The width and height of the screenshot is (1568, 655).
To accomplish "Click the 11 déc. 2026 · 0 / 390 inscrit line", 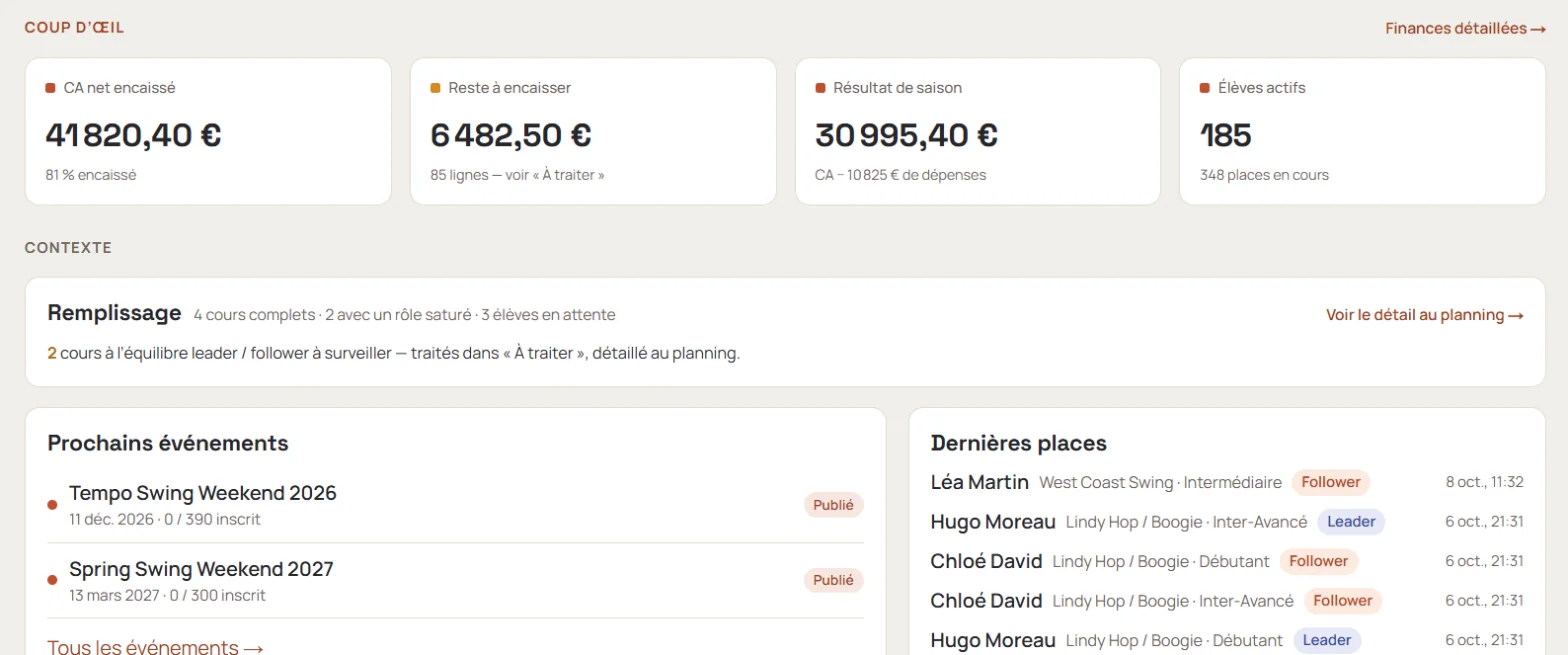I will pos(165,519).
